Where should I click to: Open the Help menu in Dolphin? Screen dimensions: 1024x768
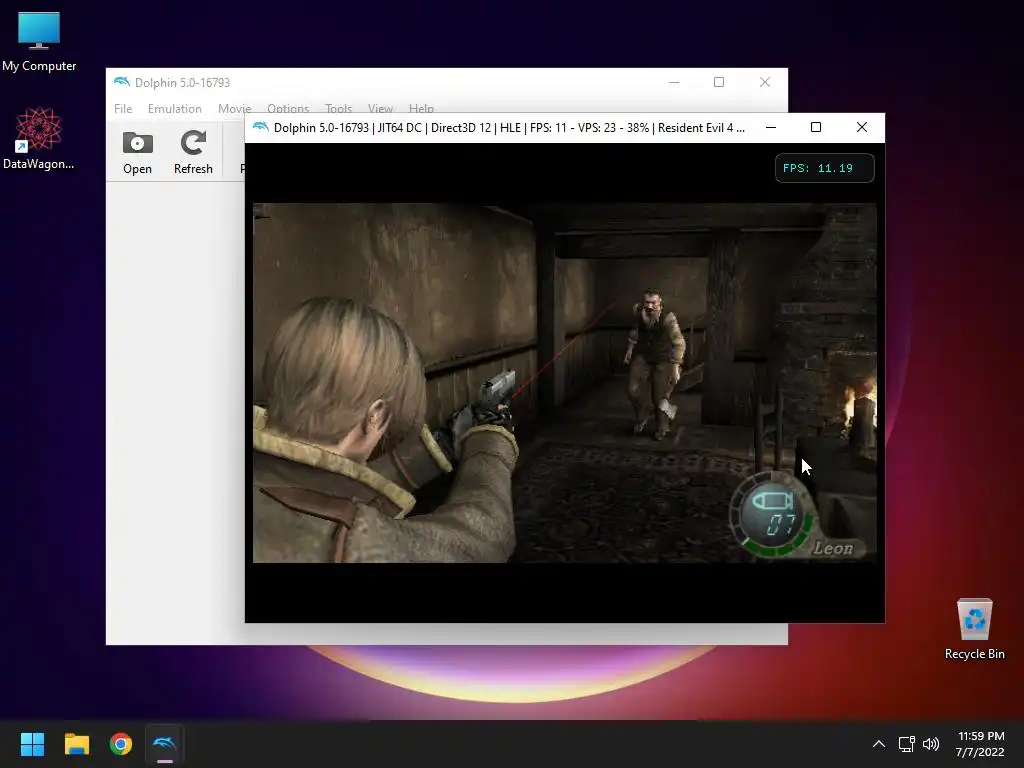click(421, 108)
